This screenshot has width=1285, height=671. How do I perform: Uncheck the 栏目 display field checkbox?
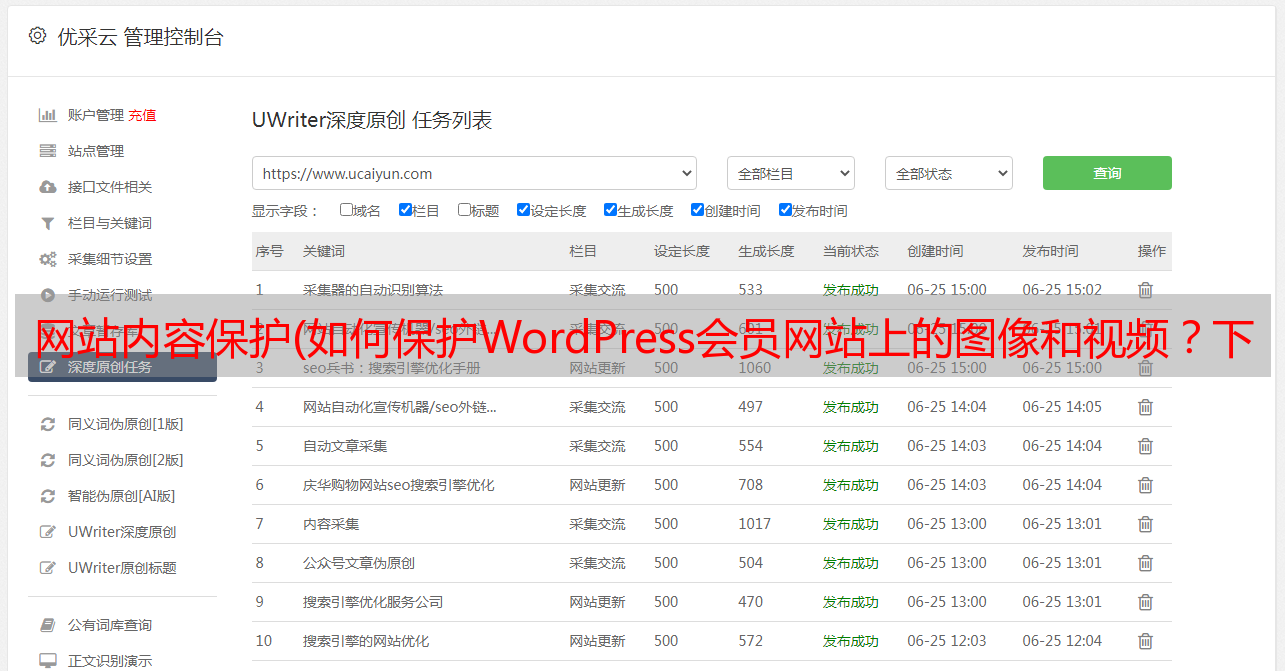pyautogui.click(x=405, y=210)
